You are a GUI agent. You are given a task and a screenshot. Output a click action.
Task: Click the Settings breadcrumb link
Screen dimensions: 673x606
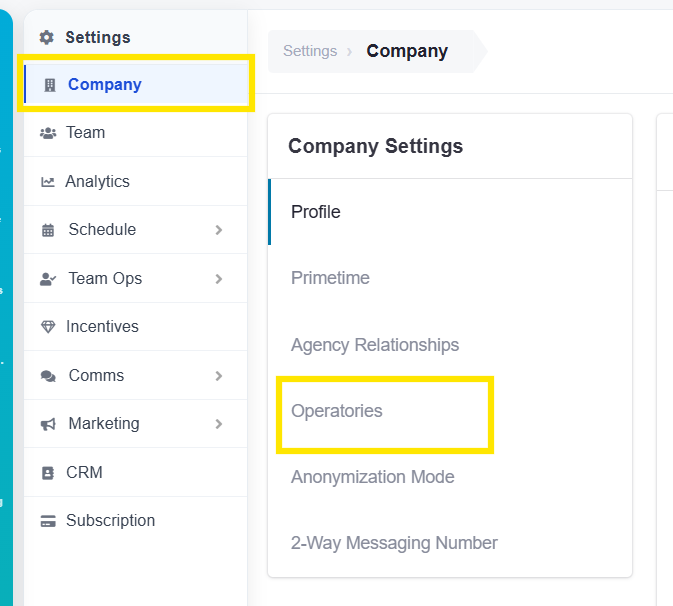[x=310, y=51]
